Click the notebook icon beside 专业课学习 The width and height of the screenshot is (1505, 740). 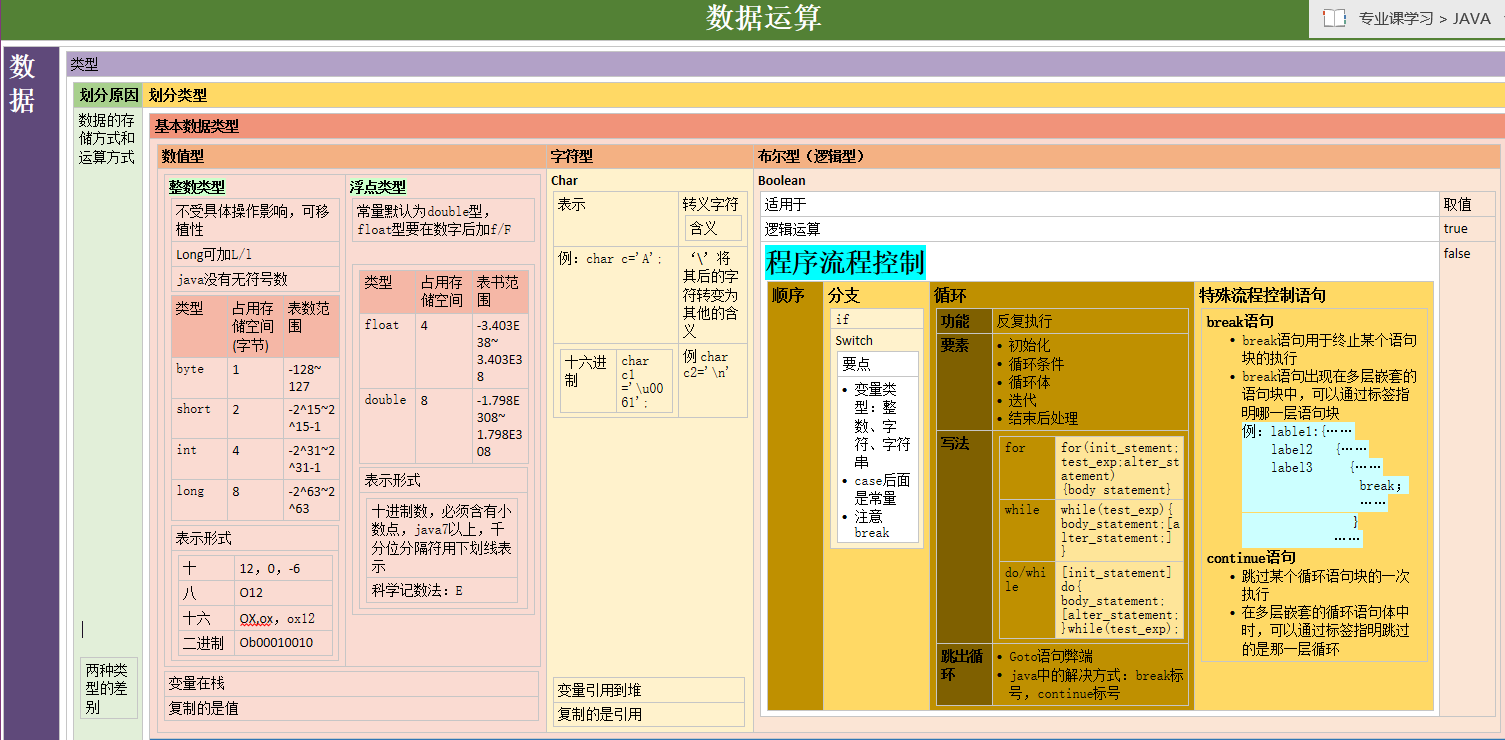click(x=1334, y=18)
